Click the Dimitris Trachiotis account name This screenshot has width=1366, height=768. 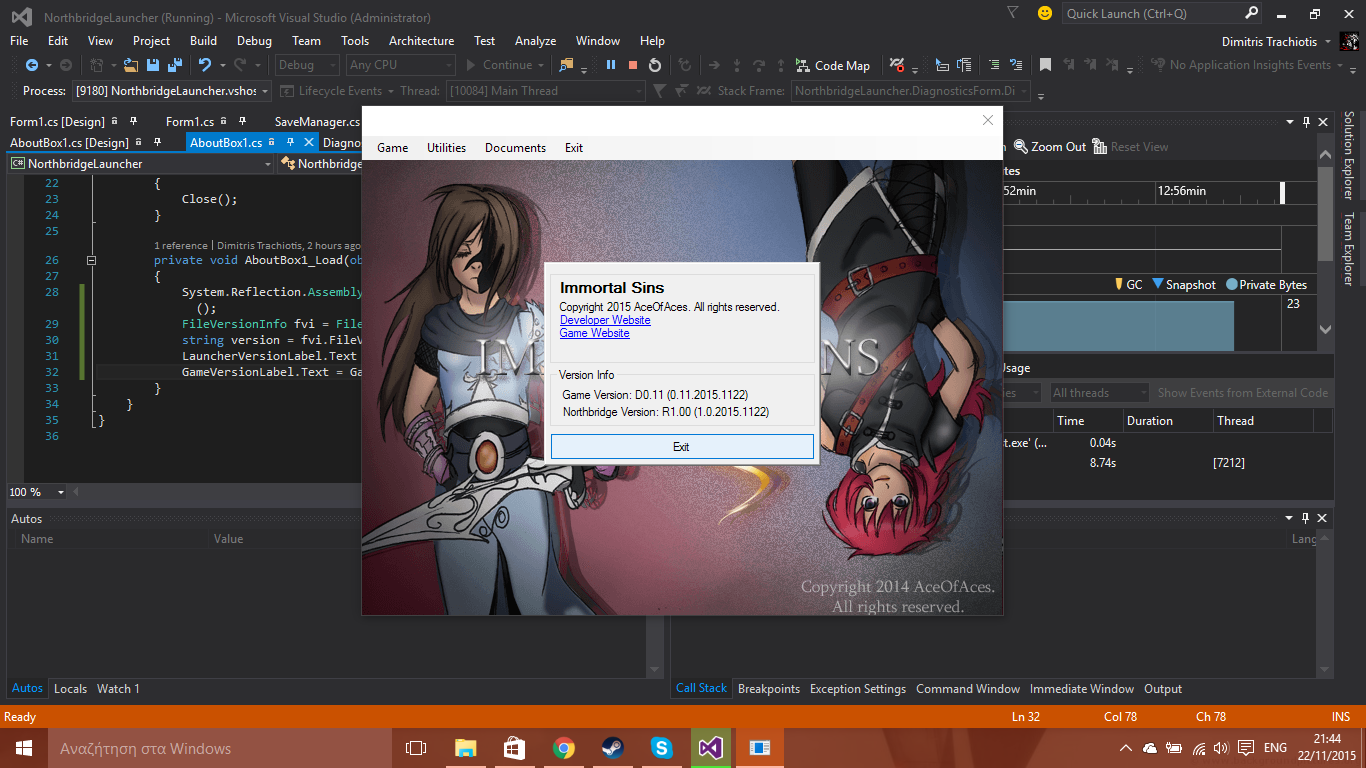pyautogui.click(x=1270, y=41)
